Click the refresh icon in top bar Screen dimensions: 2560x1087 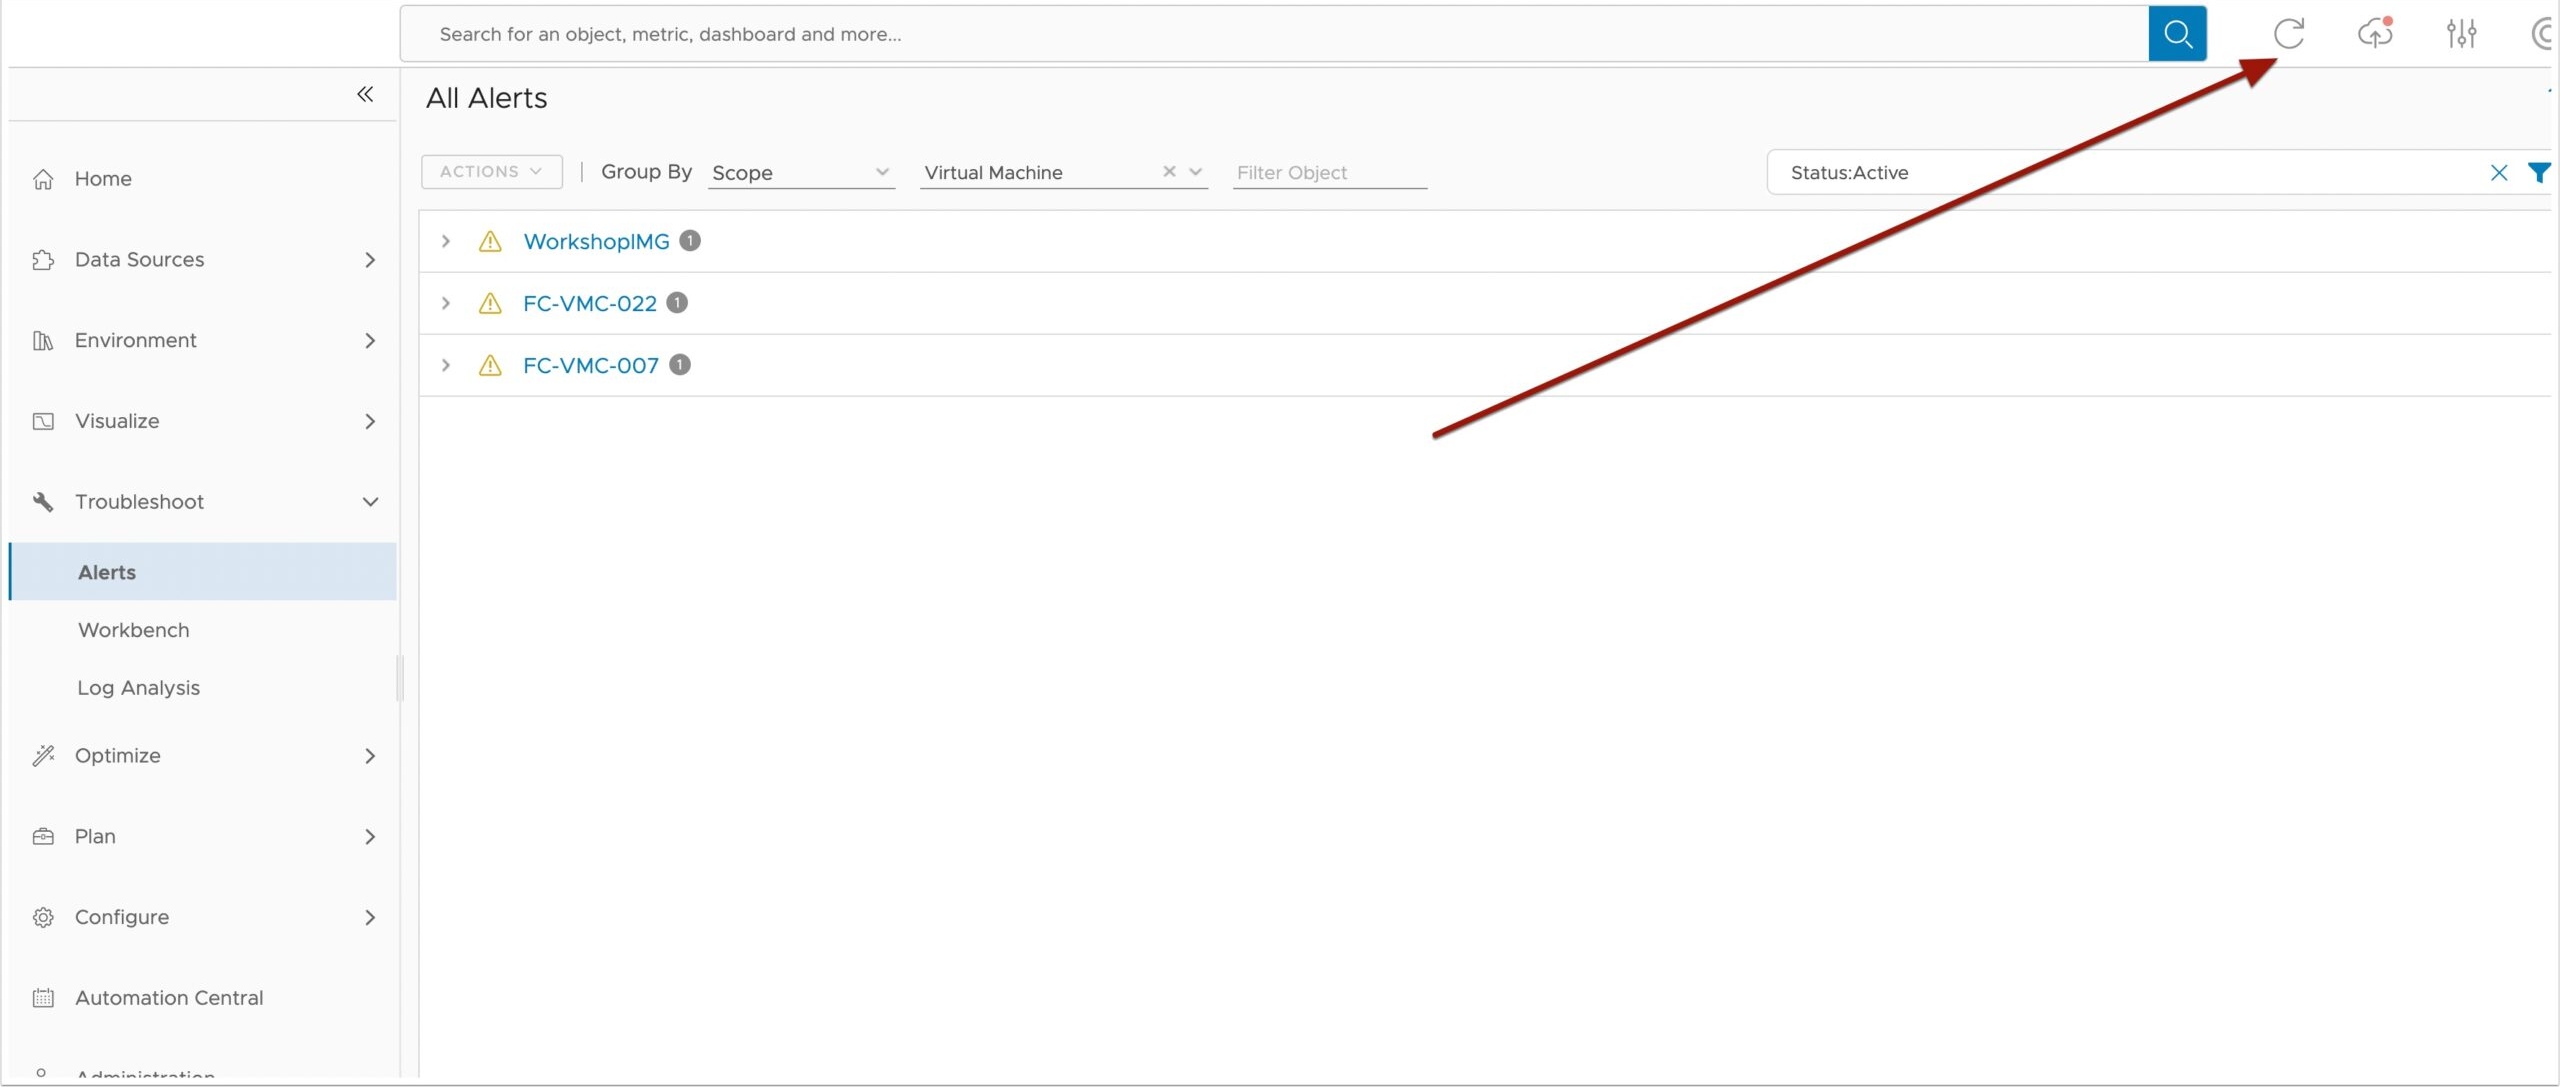[x=2288, y=34]
